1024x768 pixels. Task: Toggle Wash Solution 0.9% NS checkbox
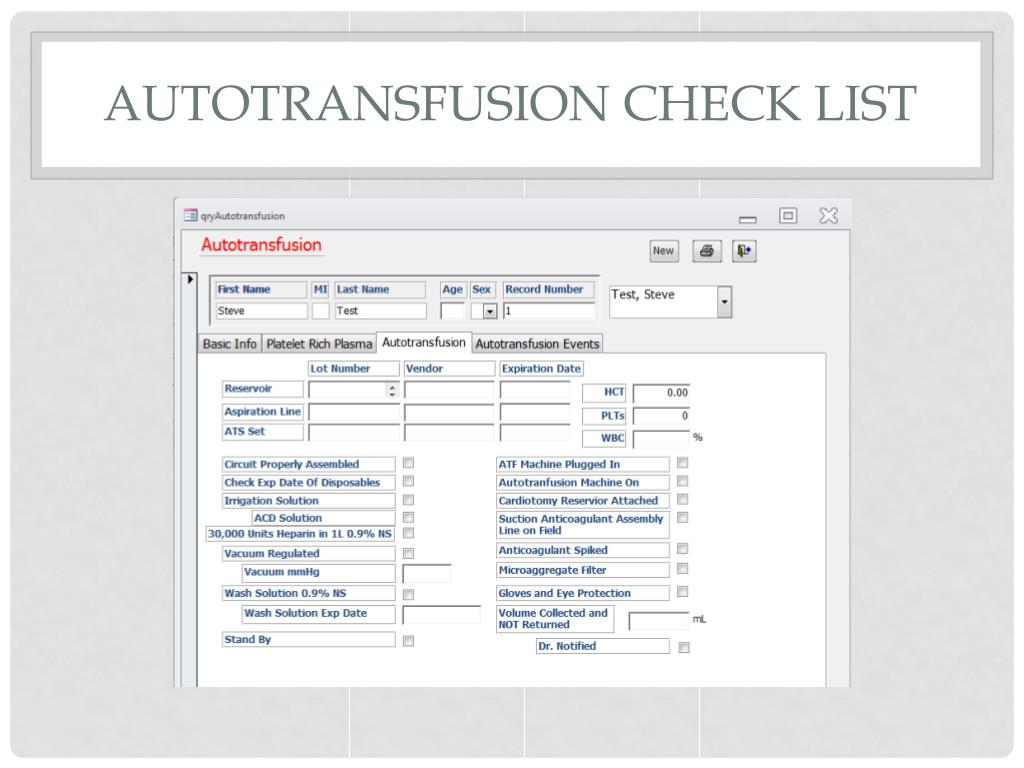coord(409,594)
